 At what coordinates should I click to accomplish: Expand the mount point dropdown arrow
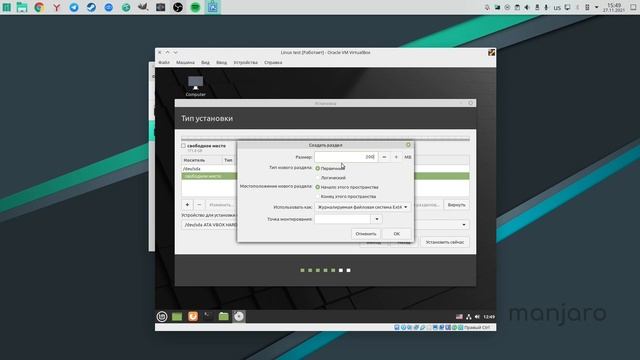pyautogui.click(x=377, y=219)
